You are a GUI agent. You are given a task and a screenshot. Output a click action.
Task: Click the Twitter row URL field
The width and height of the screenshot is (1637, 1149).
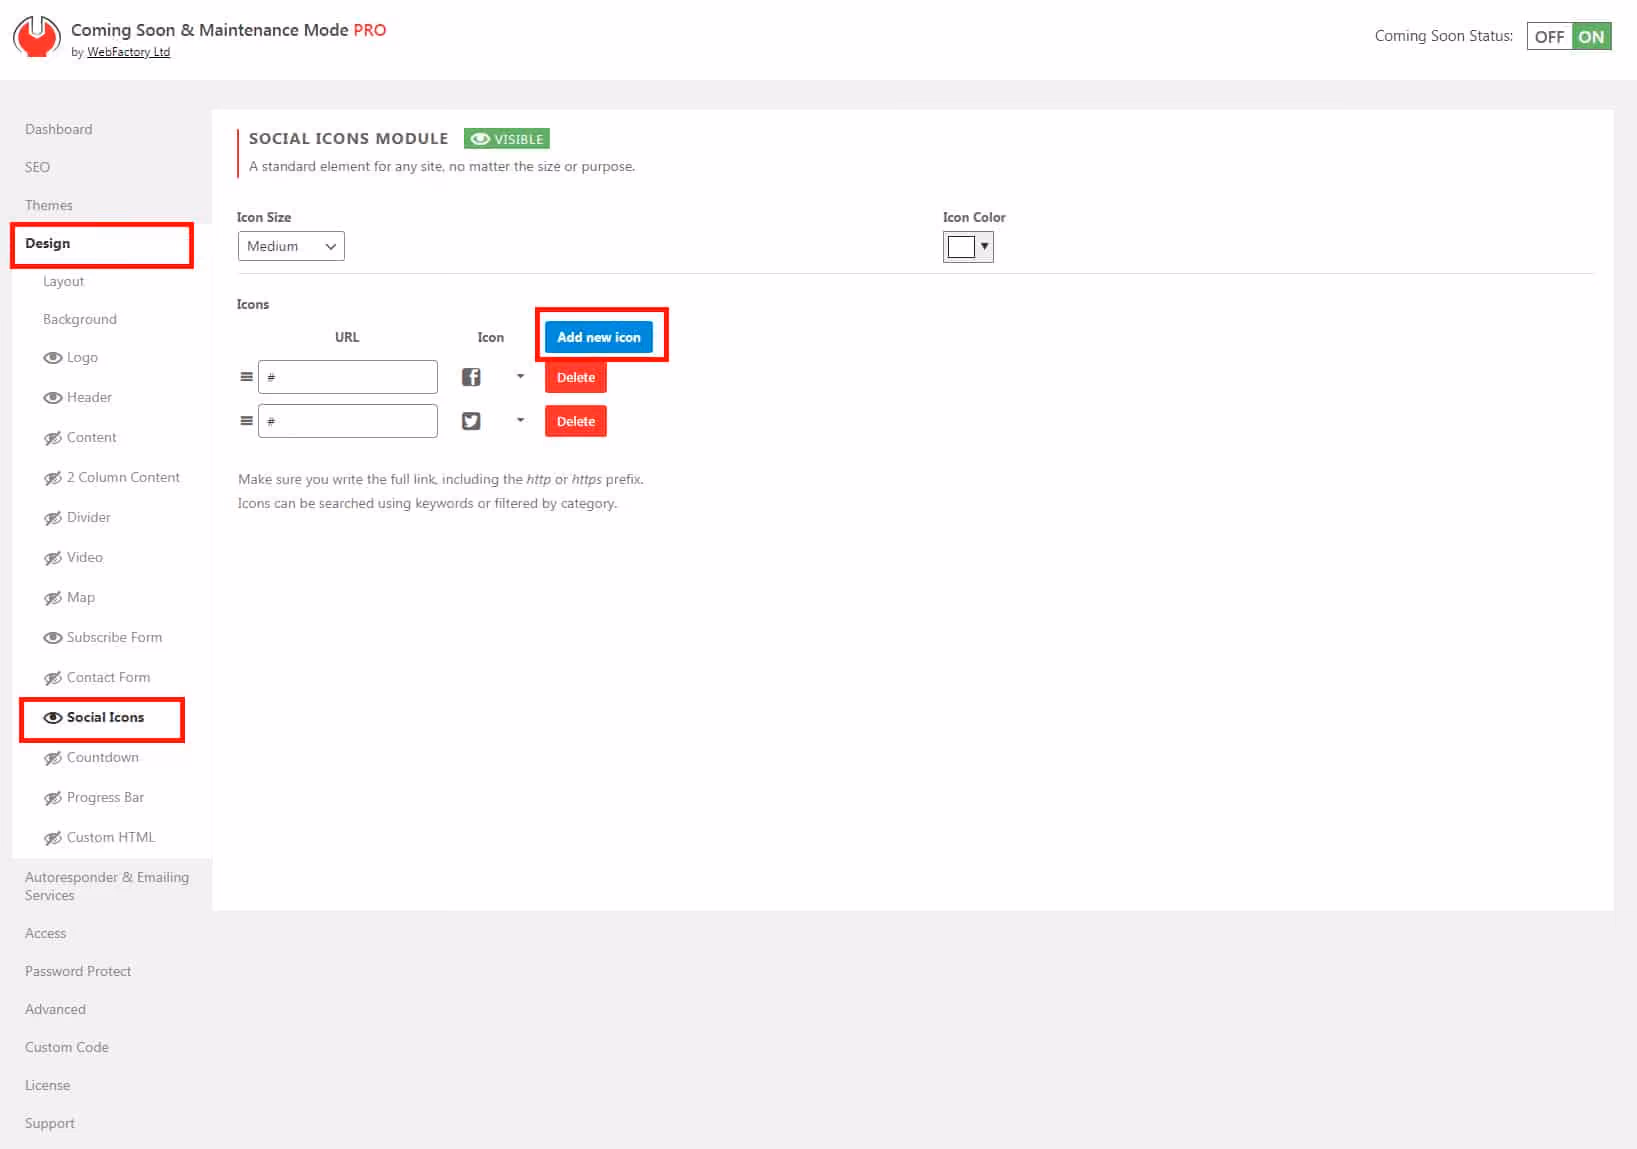pos(348,421)
